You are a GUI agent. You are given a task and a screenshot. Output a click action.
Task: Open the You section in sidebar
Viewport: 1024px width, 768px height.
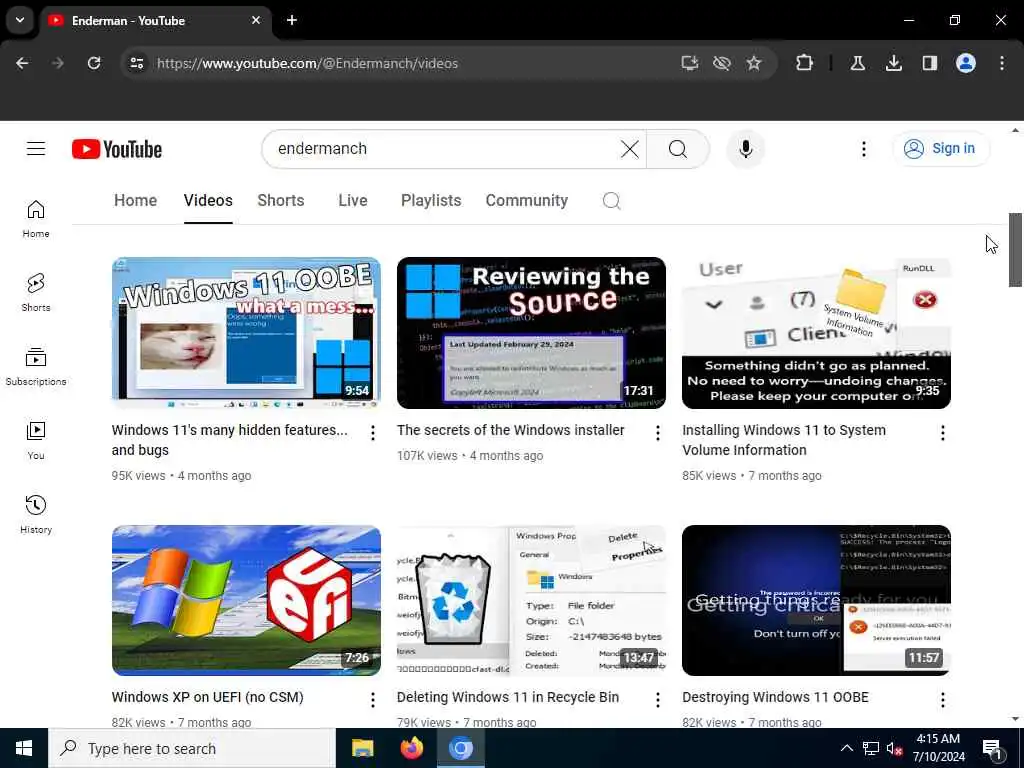[x=36, y=440]
